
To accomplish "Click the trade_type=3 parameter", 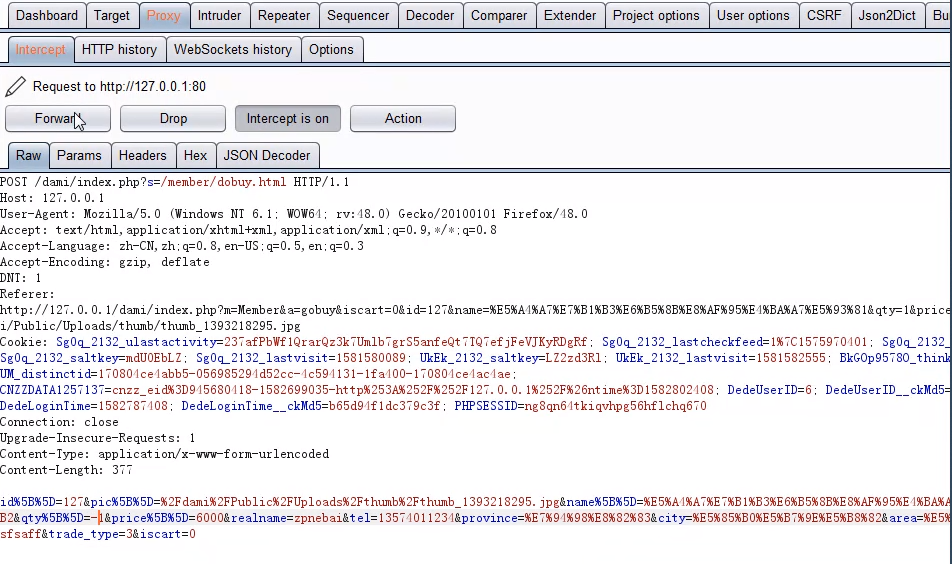I will click(x=90, y=534).
